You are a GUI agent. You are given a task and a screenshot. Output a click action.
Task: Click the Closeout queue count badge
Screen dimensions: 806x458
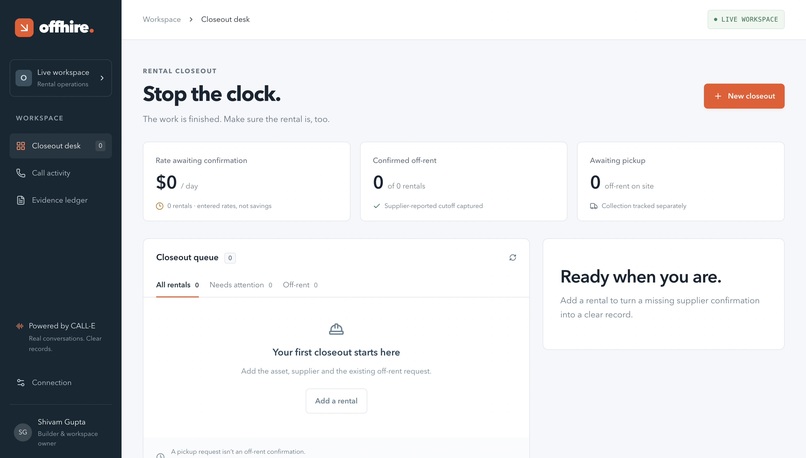[230, 258]
